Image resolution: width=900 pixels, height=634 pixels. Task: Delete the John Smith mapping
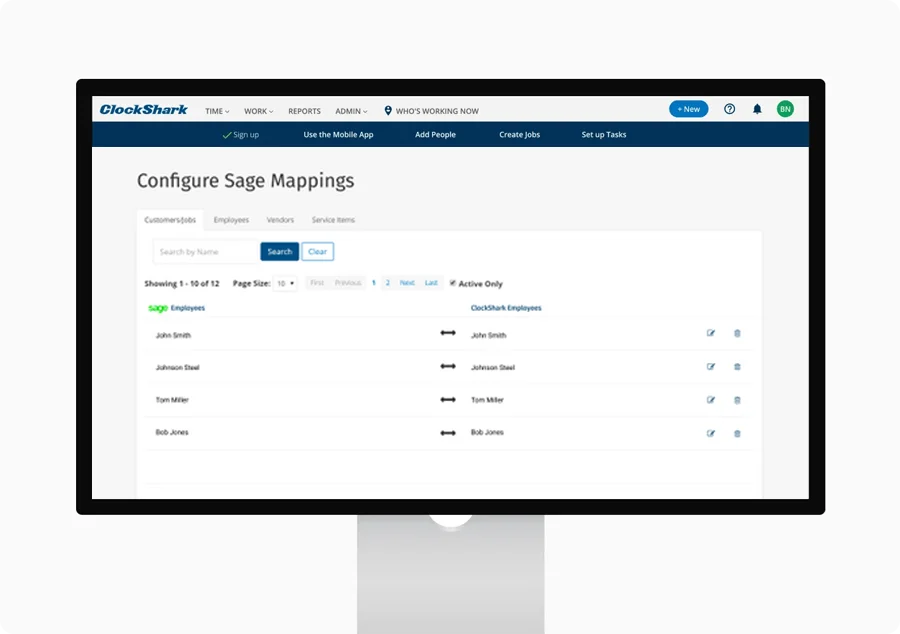pos(737,333)
